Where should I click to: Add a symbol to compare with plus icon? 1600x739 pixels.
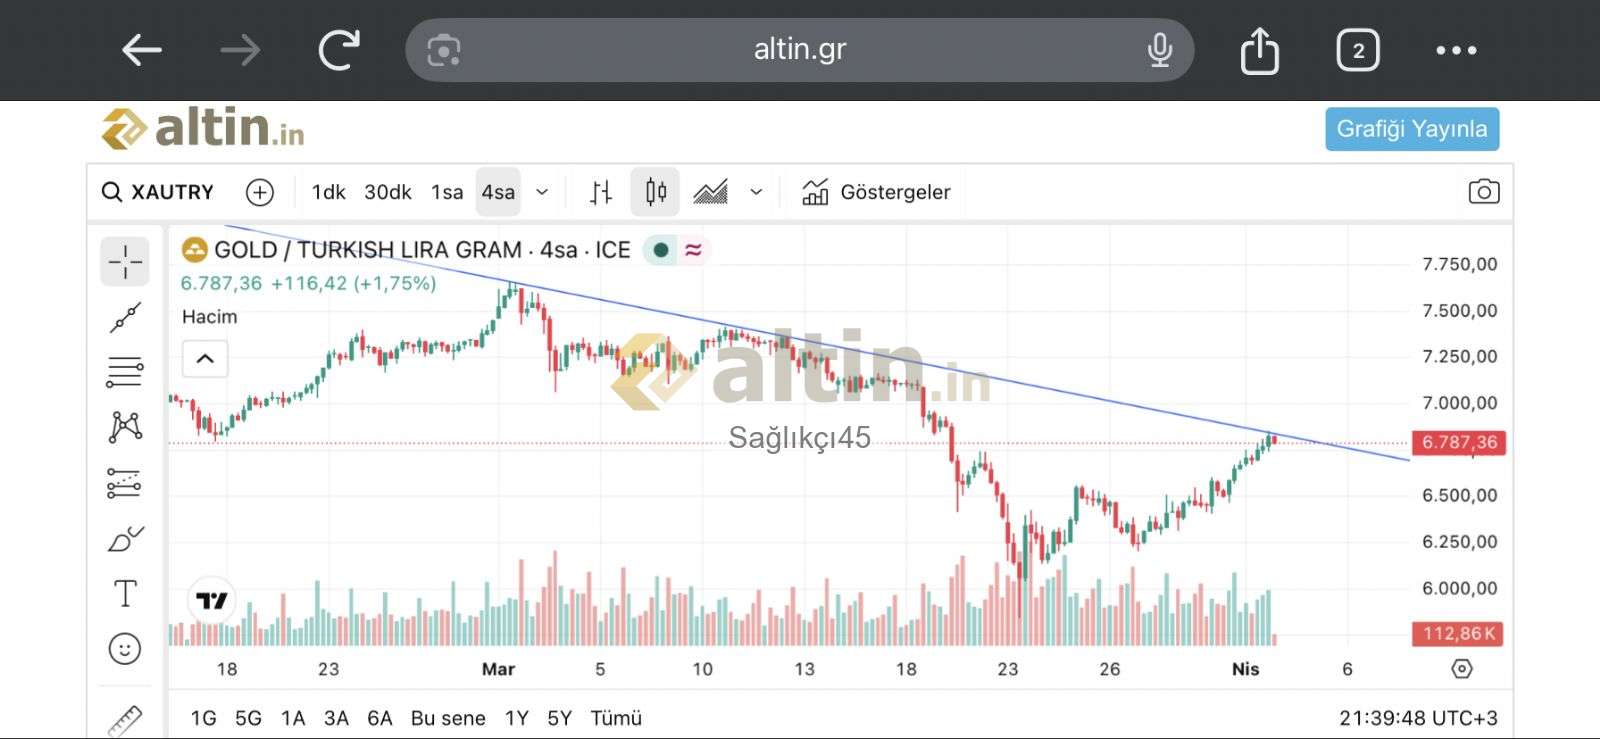click(x=259, y=192)
